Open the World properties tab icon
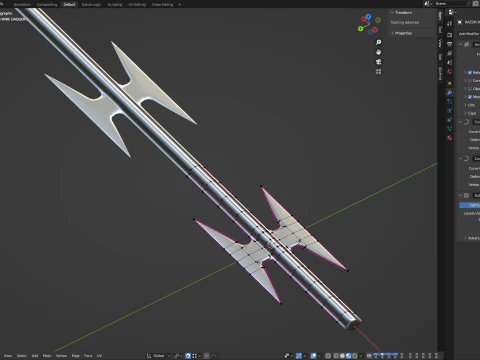480x360 pixels. pyautogui.click(x=450, y=72)
